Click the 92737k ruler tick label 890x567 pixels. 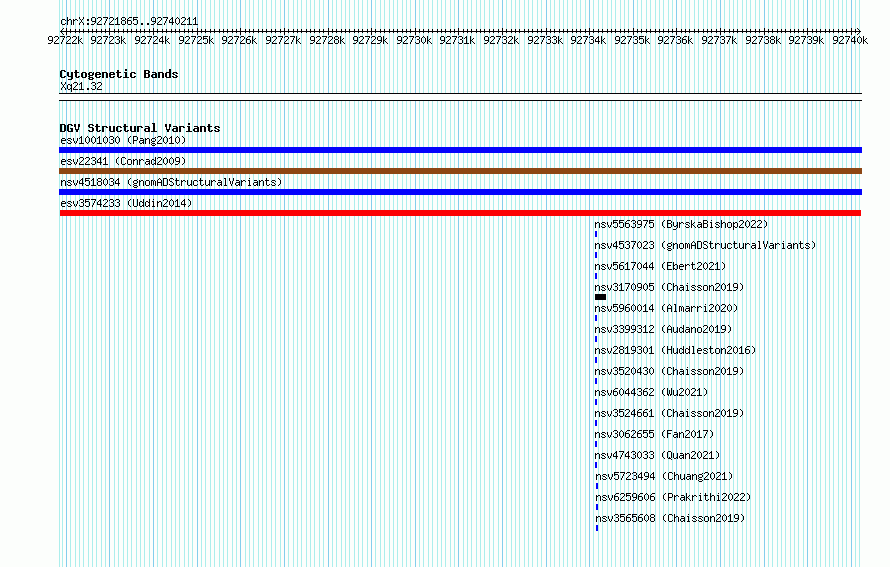719,40
